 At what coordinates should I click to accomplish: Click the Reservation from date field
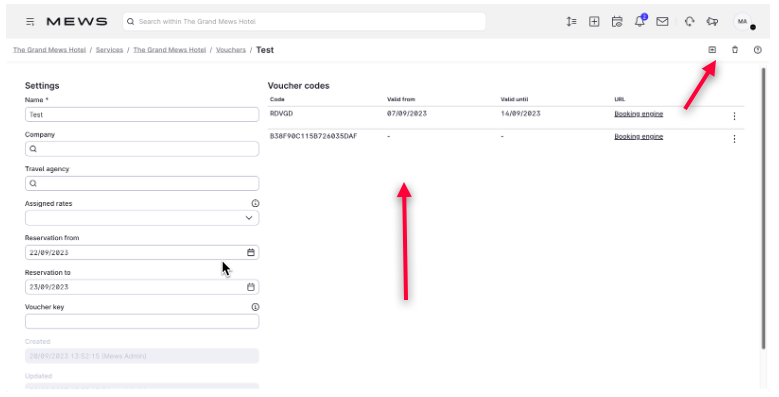142,252
